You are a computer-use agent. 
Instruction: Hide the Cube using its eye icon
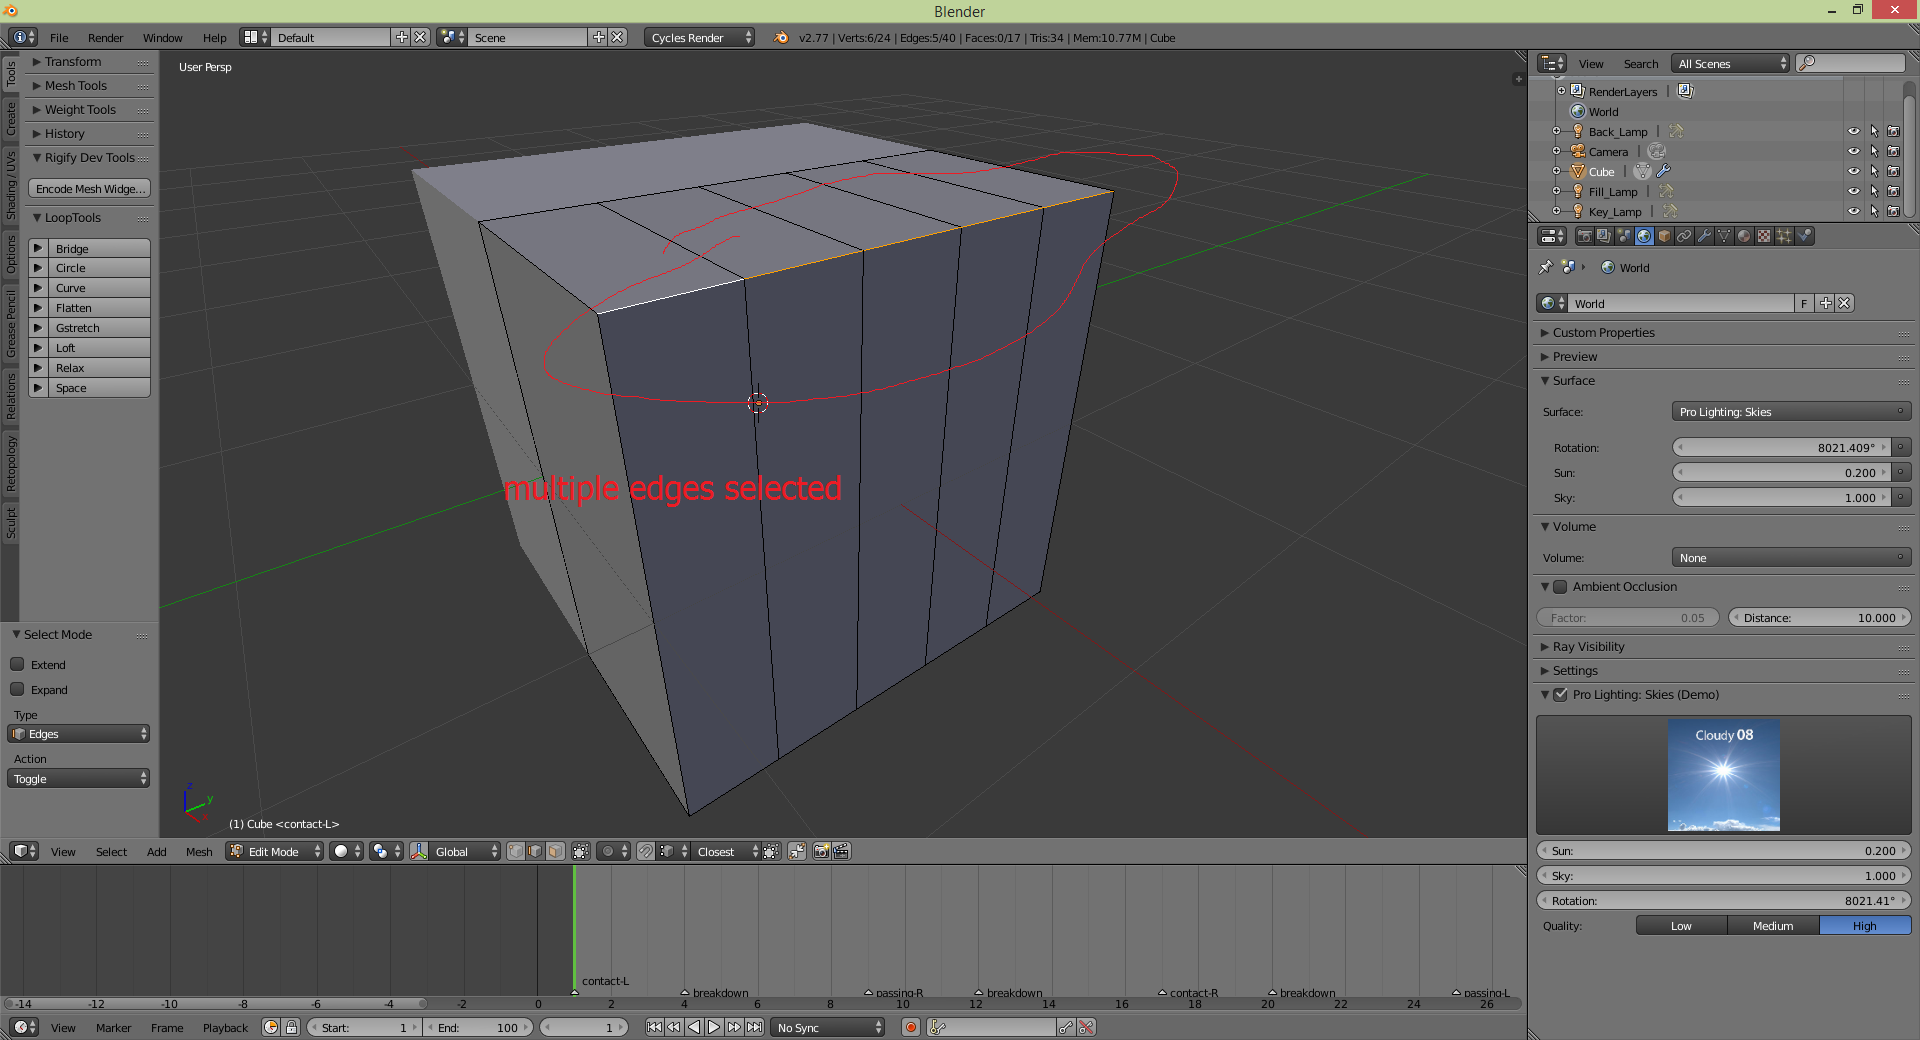click(1853, 171)
